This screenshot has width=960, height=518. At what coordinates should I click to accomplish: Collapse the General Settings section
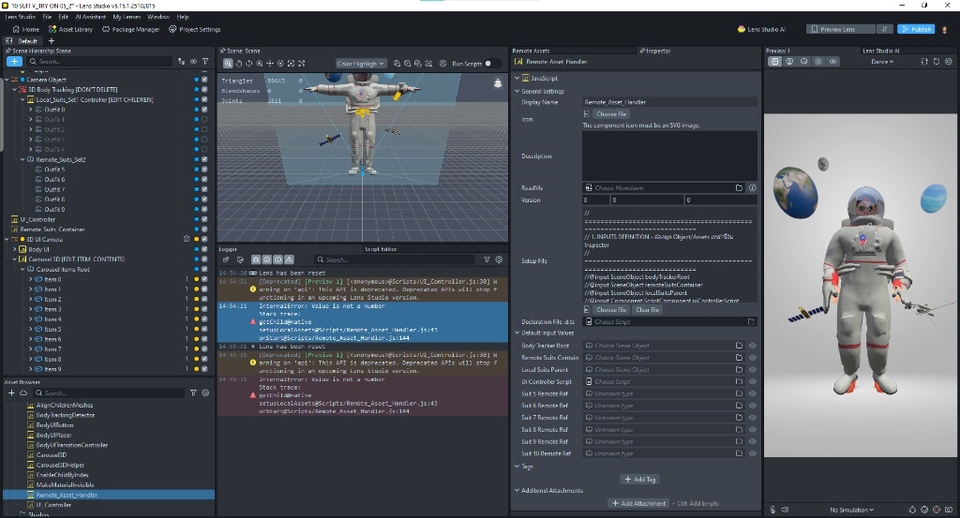(517, 91)
